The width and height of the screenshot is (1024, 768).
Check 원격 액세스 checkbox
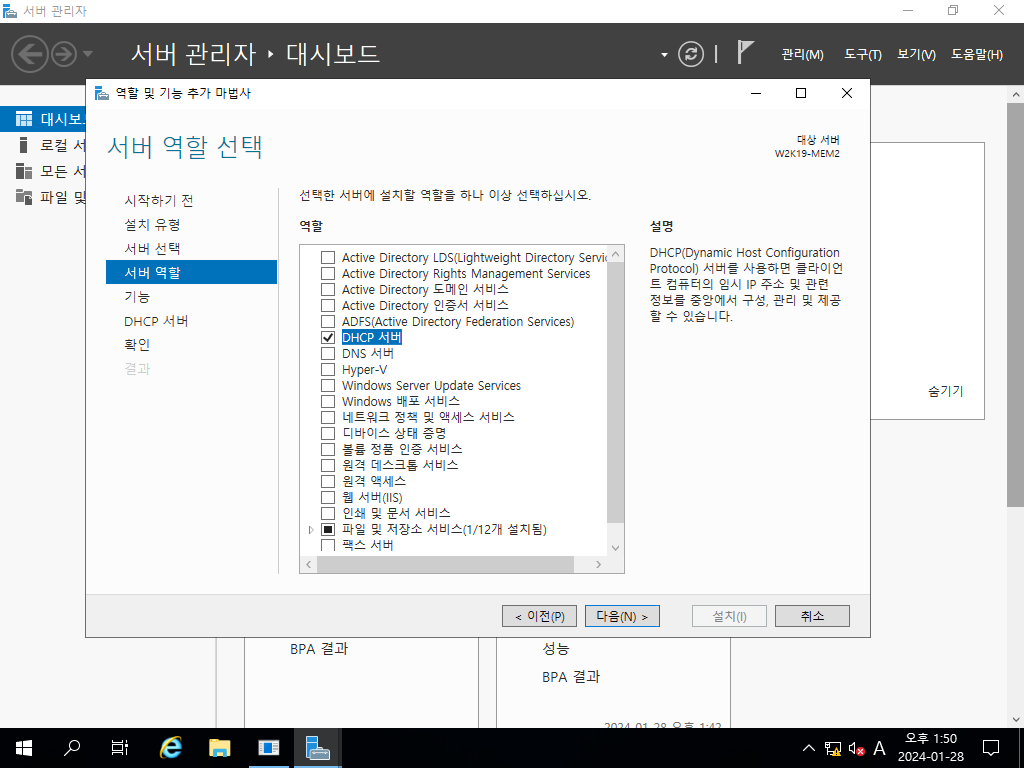(328, 481)
